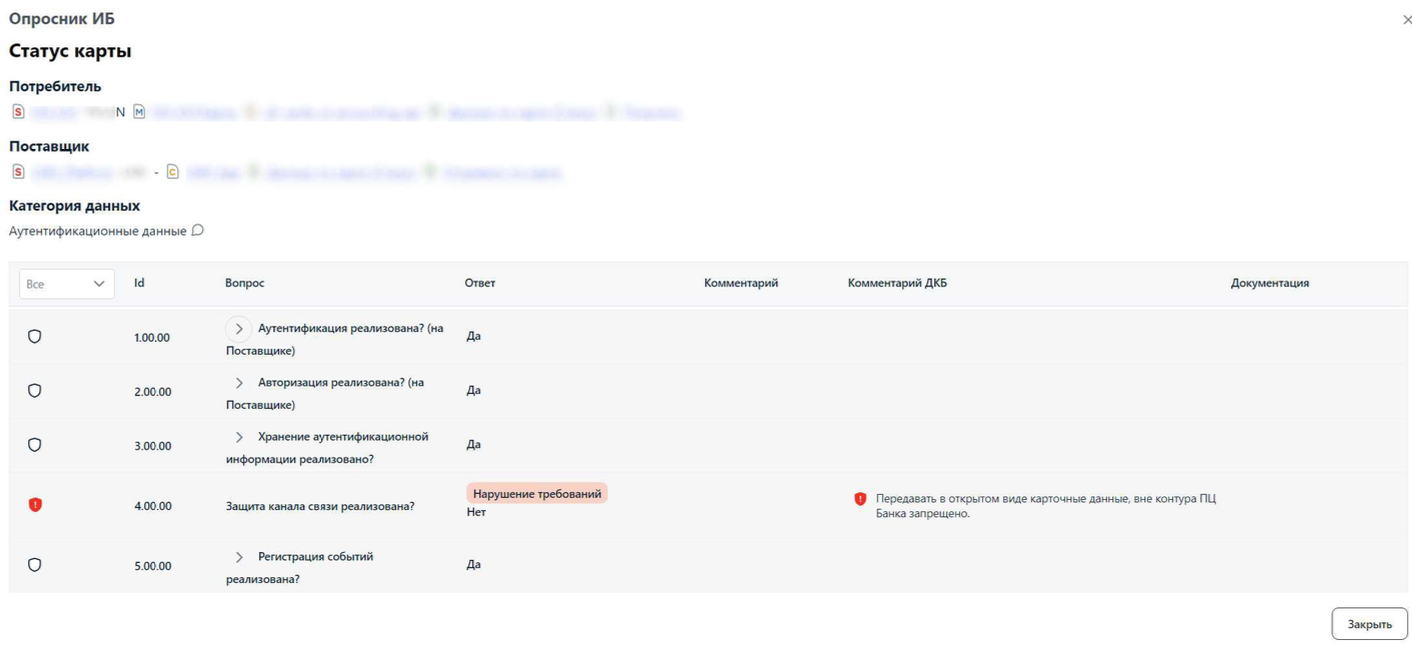This screenshot has height=648, width=1412.
Task: Click shield status icon in row 5.00.00
Action: (x=35, y=565)
